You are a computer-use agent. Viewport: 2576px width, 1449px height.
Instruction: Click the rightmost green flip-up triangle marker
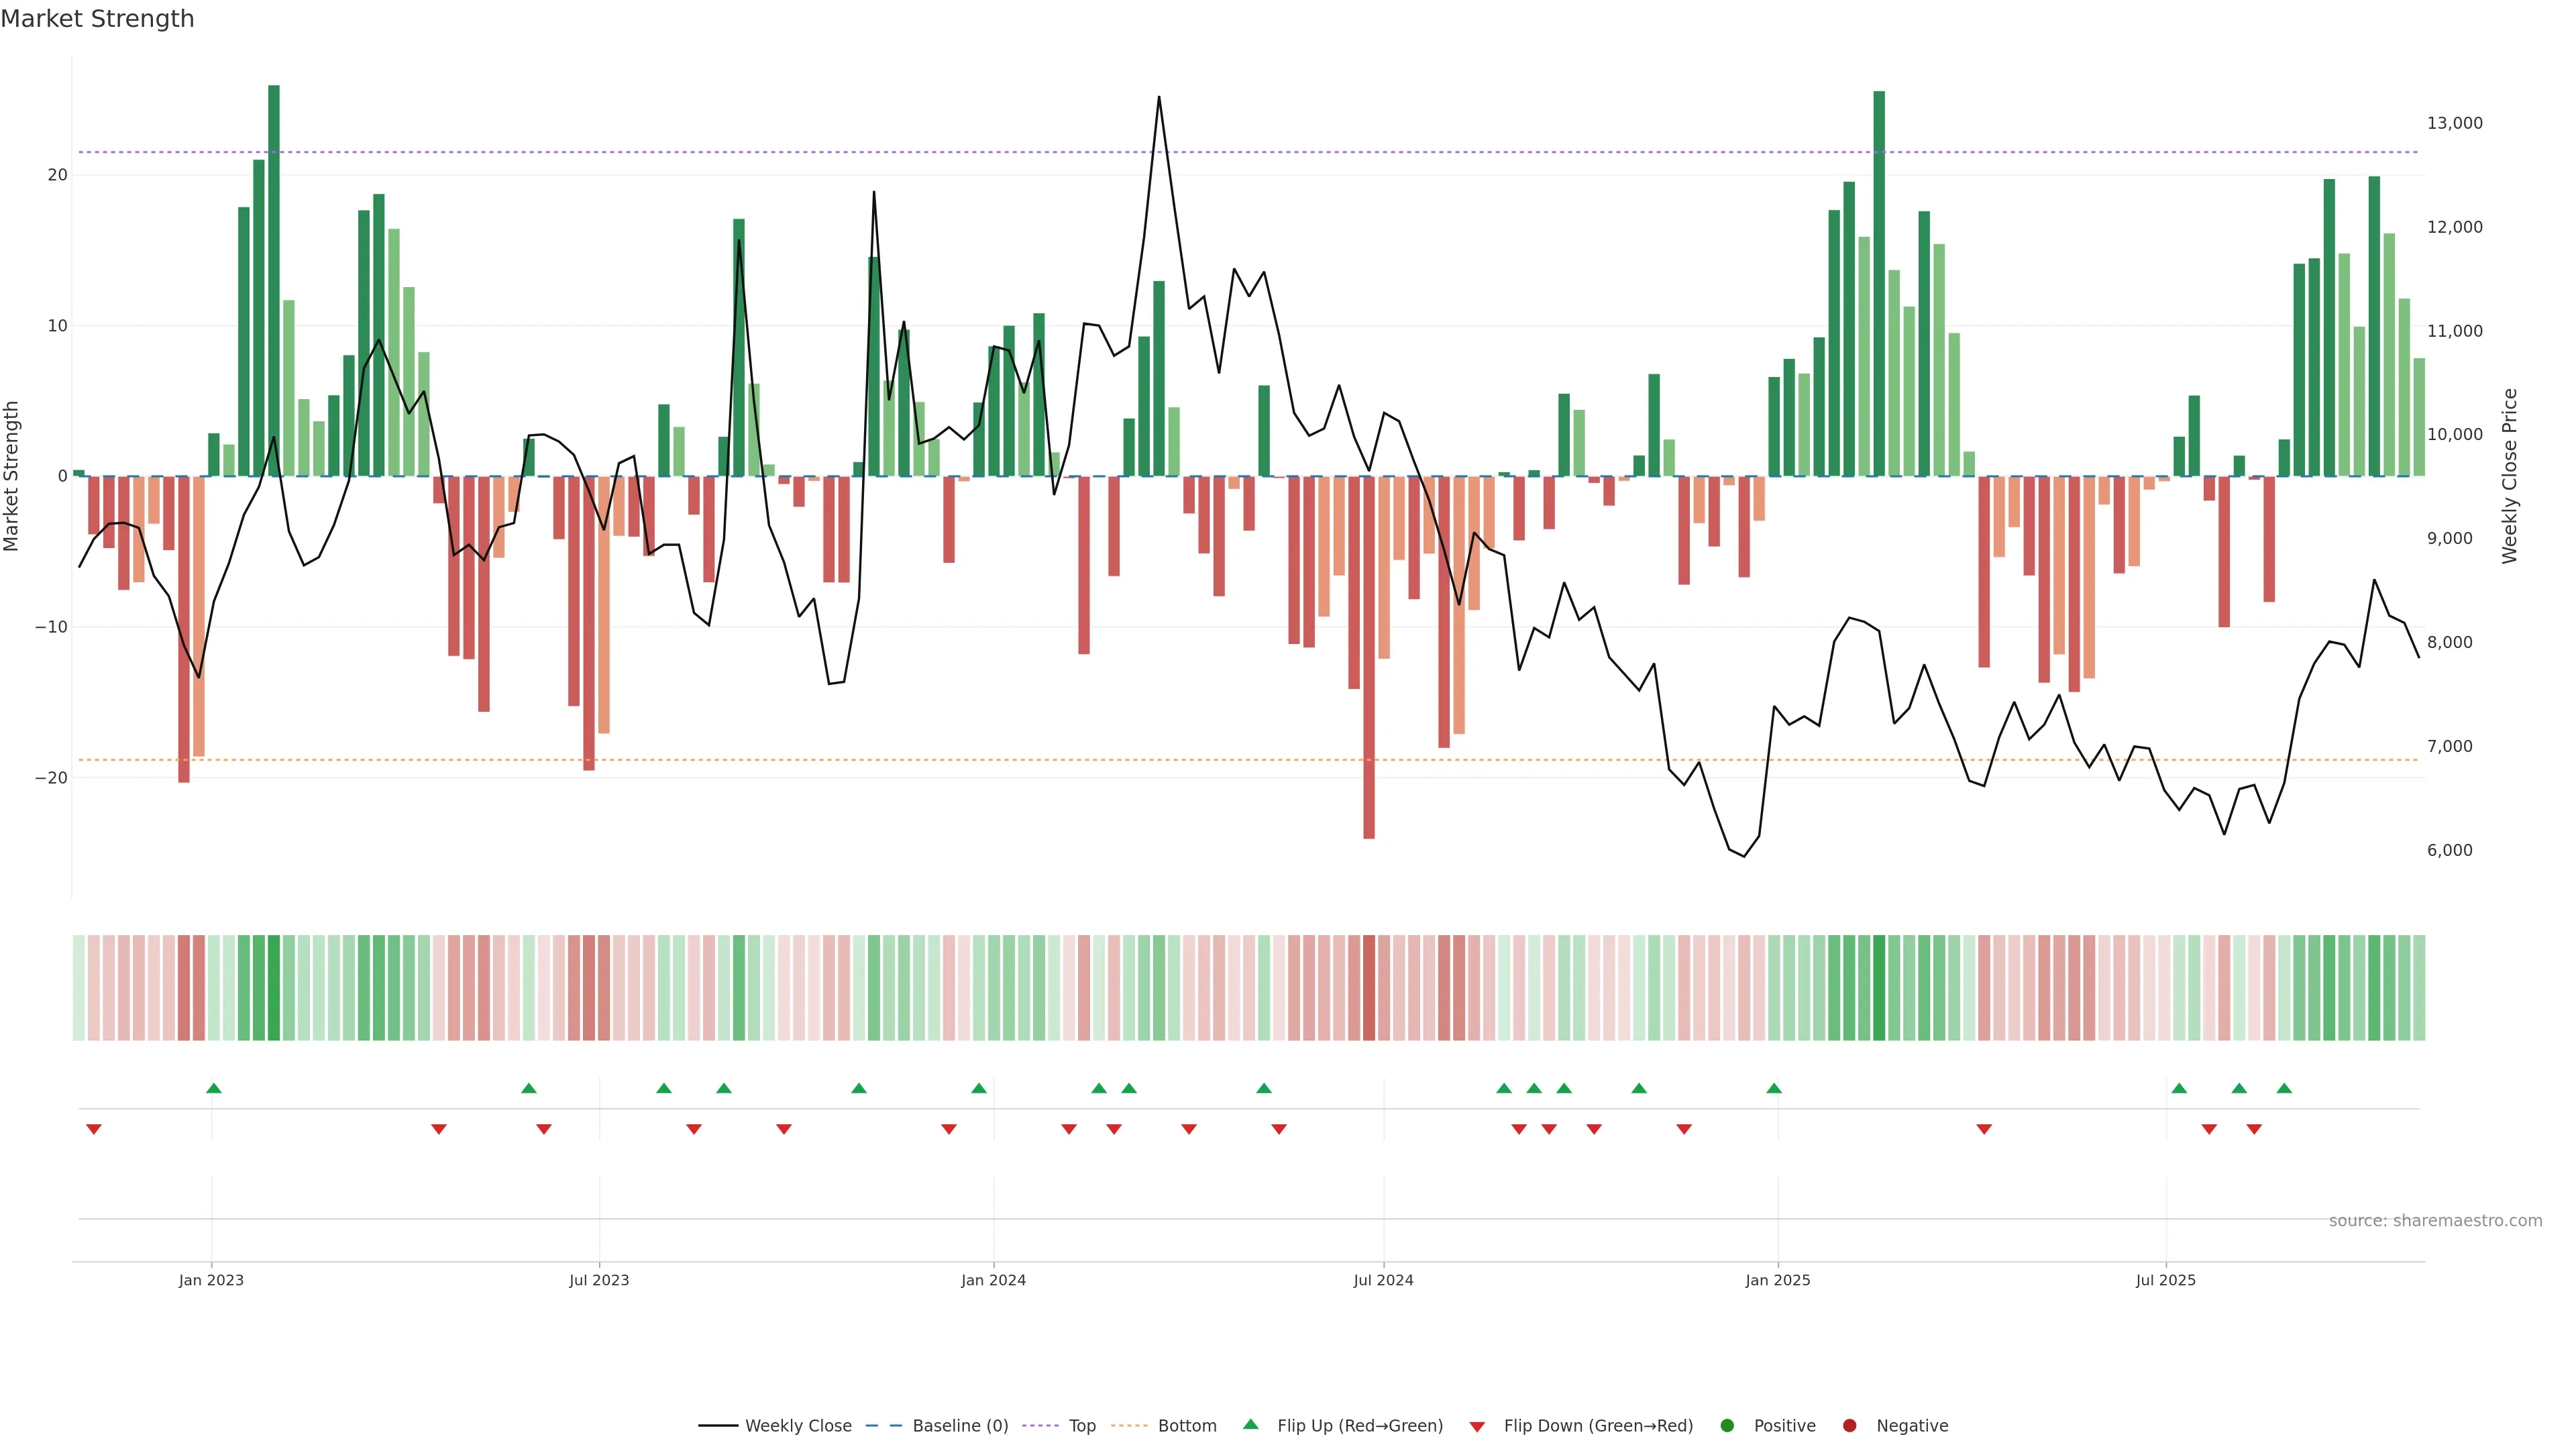tap(2284, 1088)
